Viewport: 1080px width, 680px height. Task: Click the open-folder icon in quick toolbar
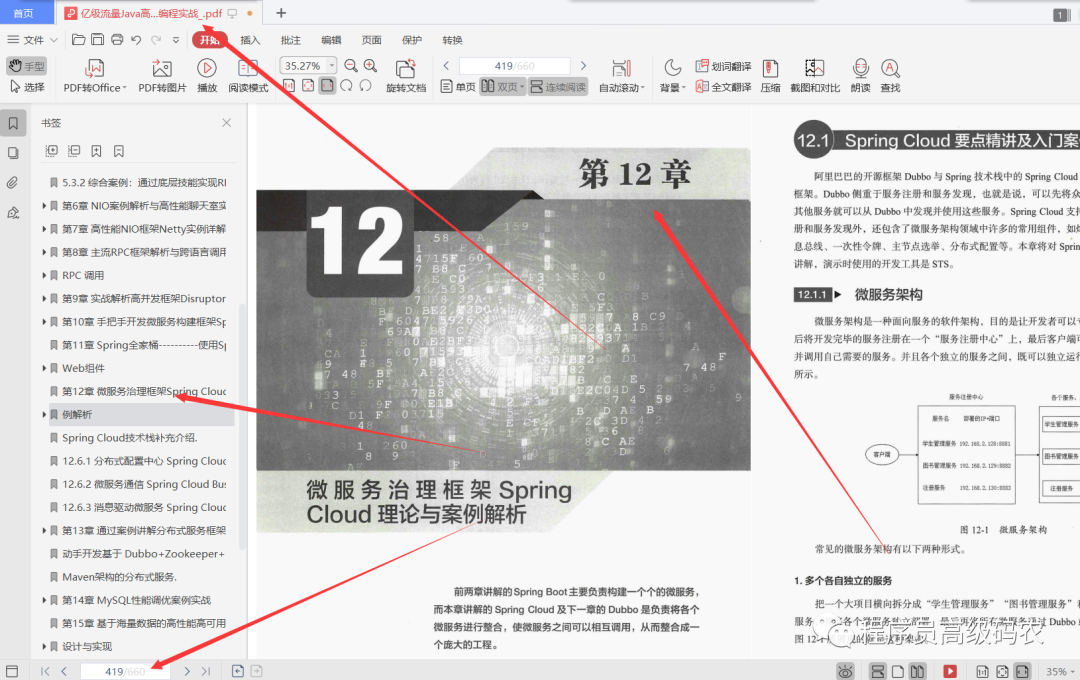[x=79, y=40]
